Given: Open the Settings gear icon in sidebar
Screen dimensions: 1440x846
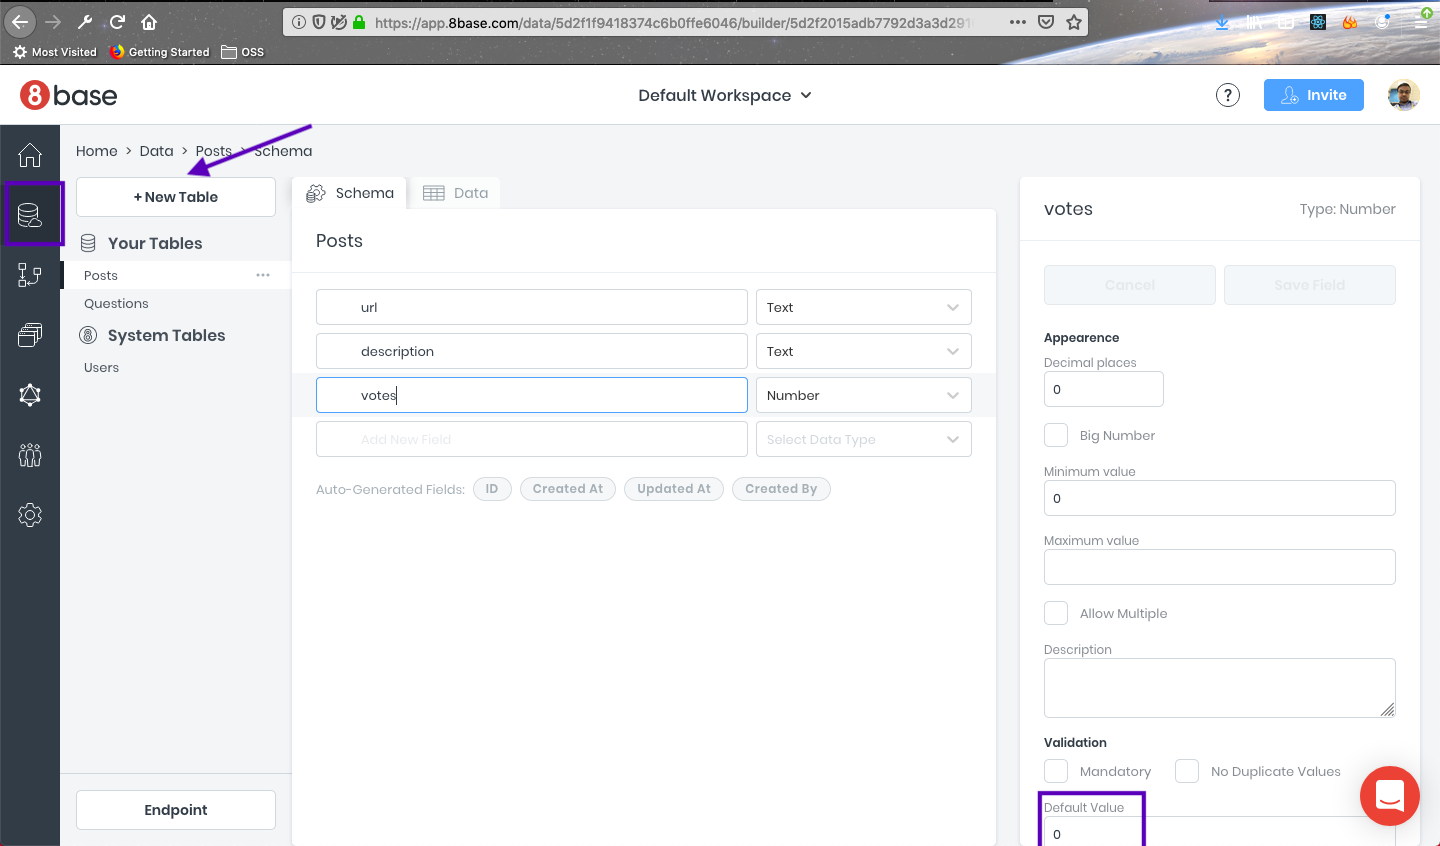Looking at the screenshot, I should pyautogui.click(x=30, y=515).
